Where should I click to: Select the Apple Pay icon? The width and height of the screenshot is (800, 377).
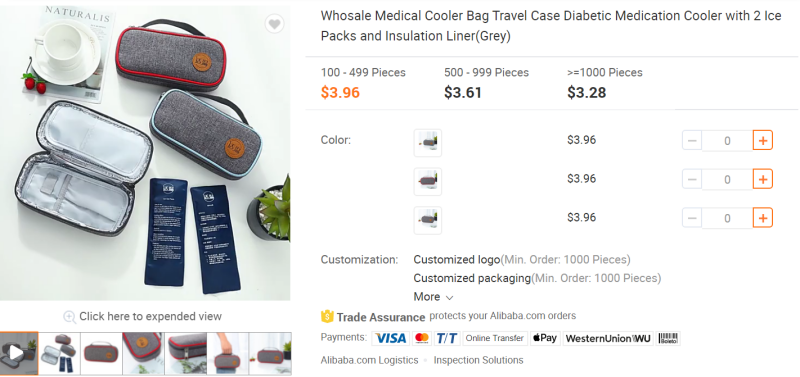click(545, 338)
